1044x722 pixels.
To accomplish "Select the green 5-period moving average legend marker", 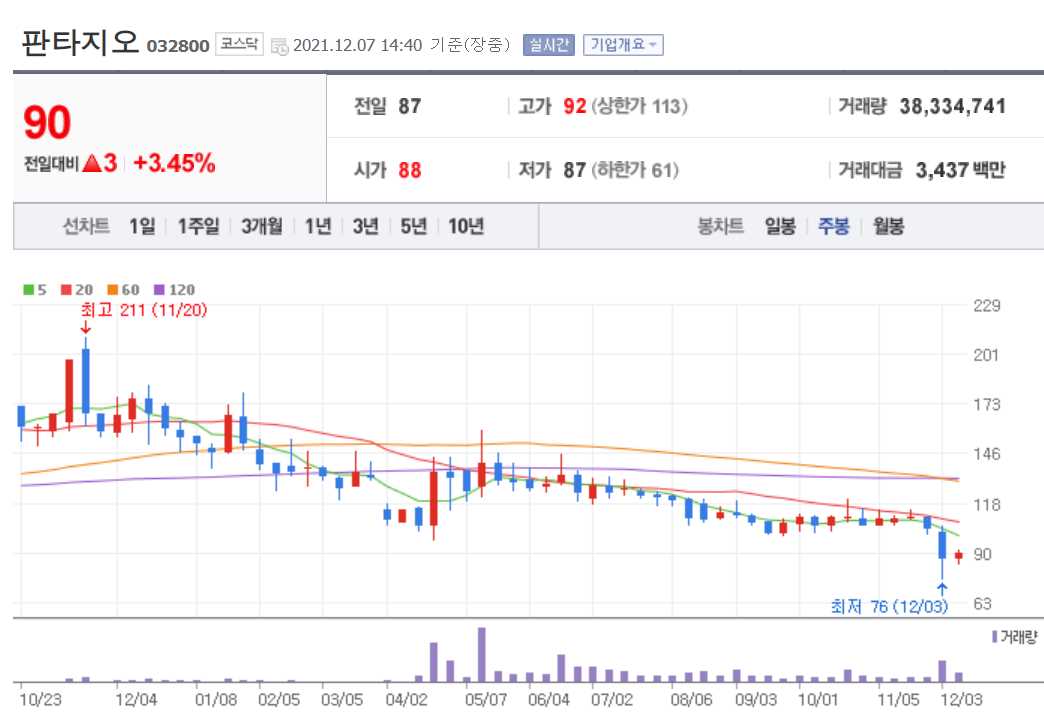I will [x=28, y=289].
